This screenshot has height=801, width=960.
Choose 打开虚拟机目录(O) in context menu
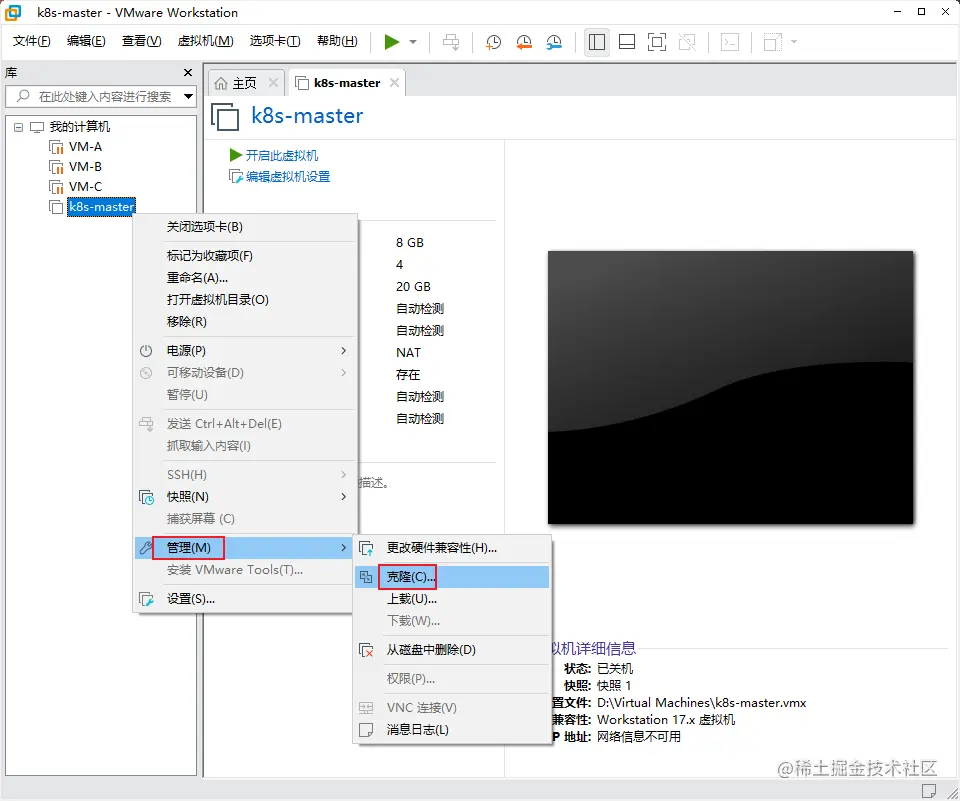click(x=245, y=300)
